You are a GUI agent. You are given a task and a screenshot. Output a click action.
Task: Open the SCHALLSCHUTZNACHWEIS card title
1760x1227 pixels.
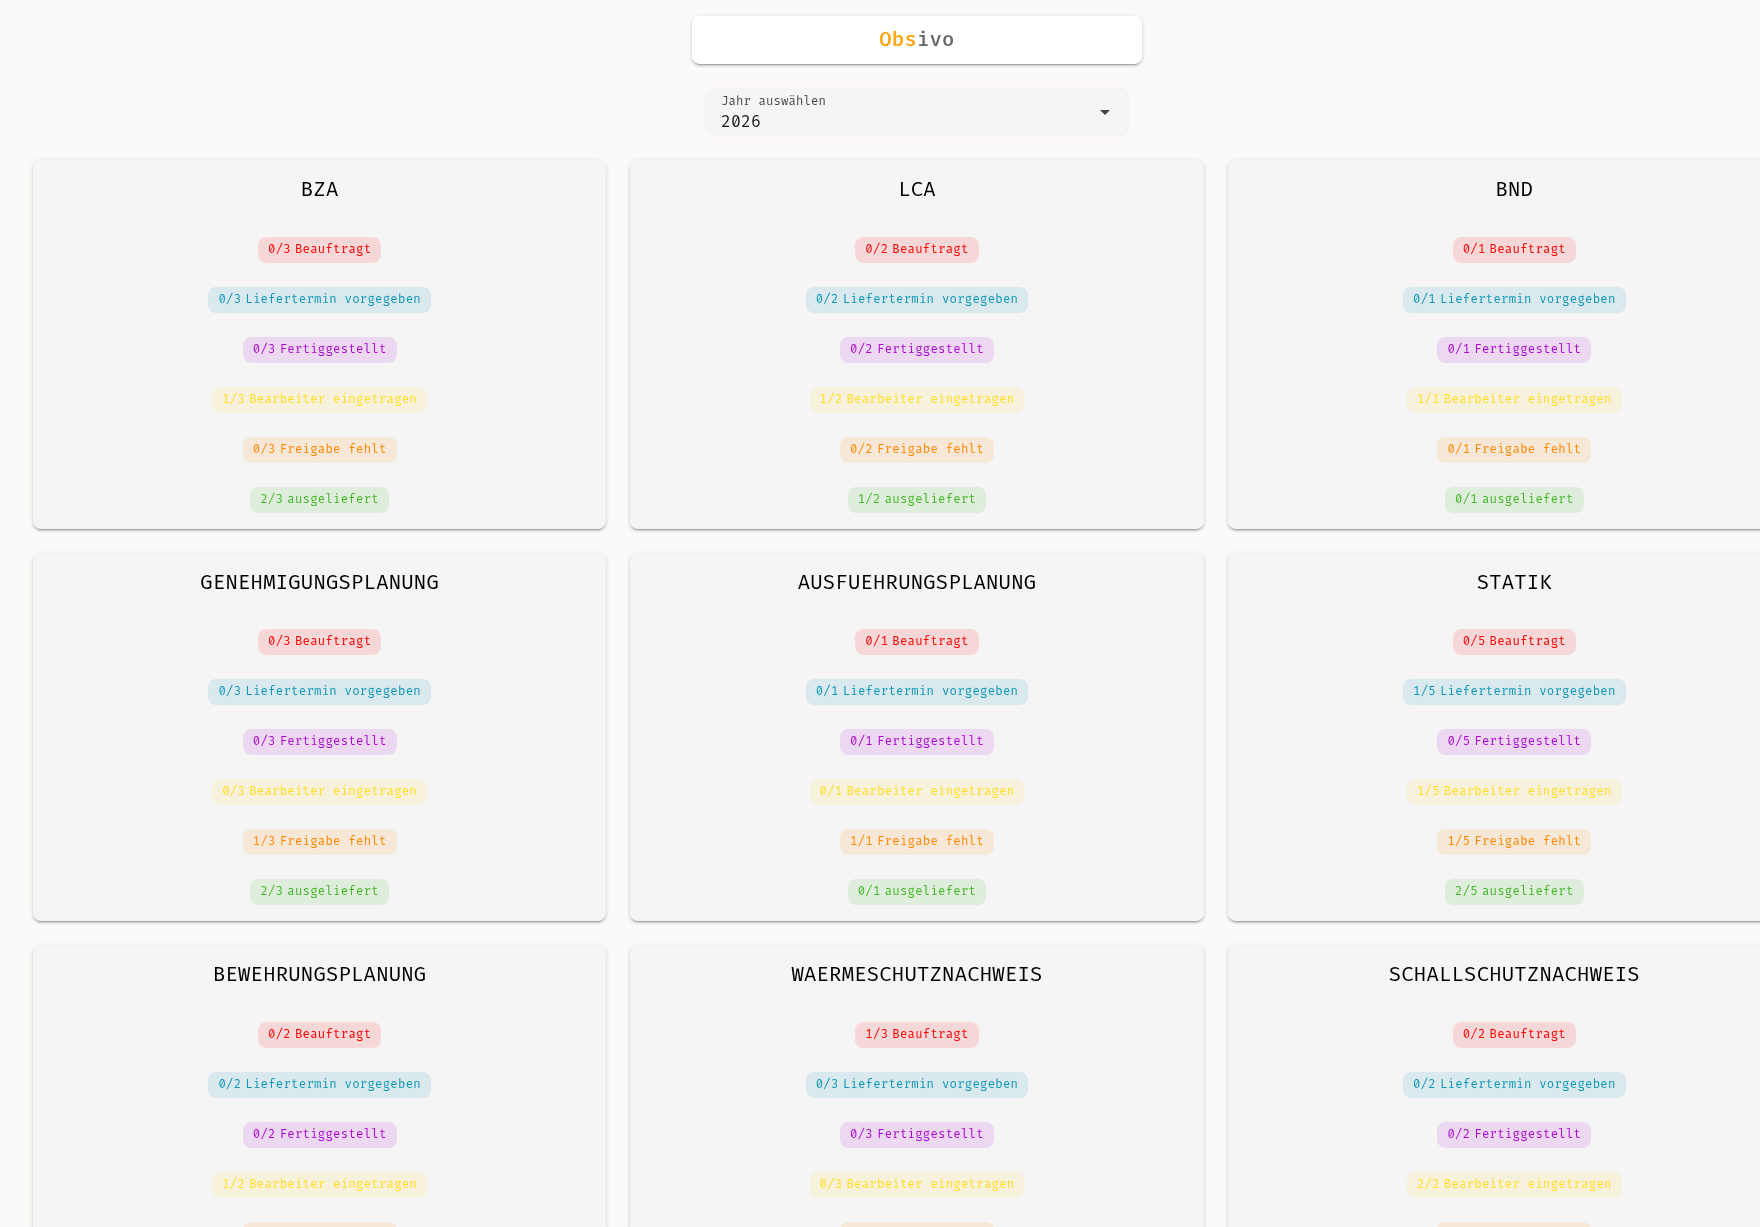1514,975
